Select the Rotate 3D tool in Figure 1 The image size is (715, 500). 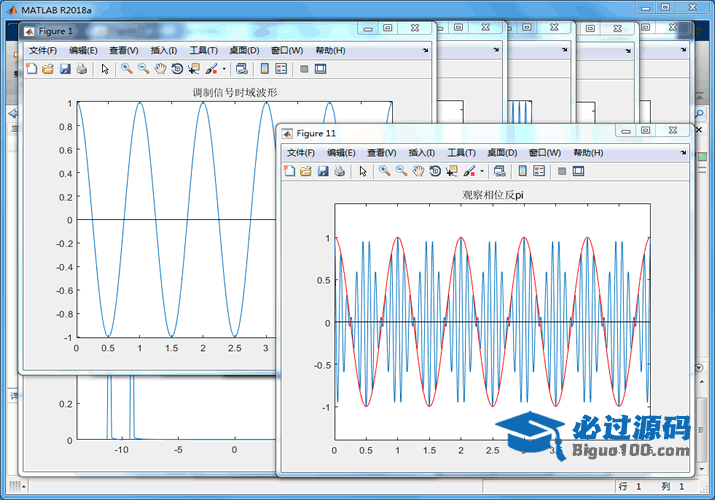pos(176,69)
